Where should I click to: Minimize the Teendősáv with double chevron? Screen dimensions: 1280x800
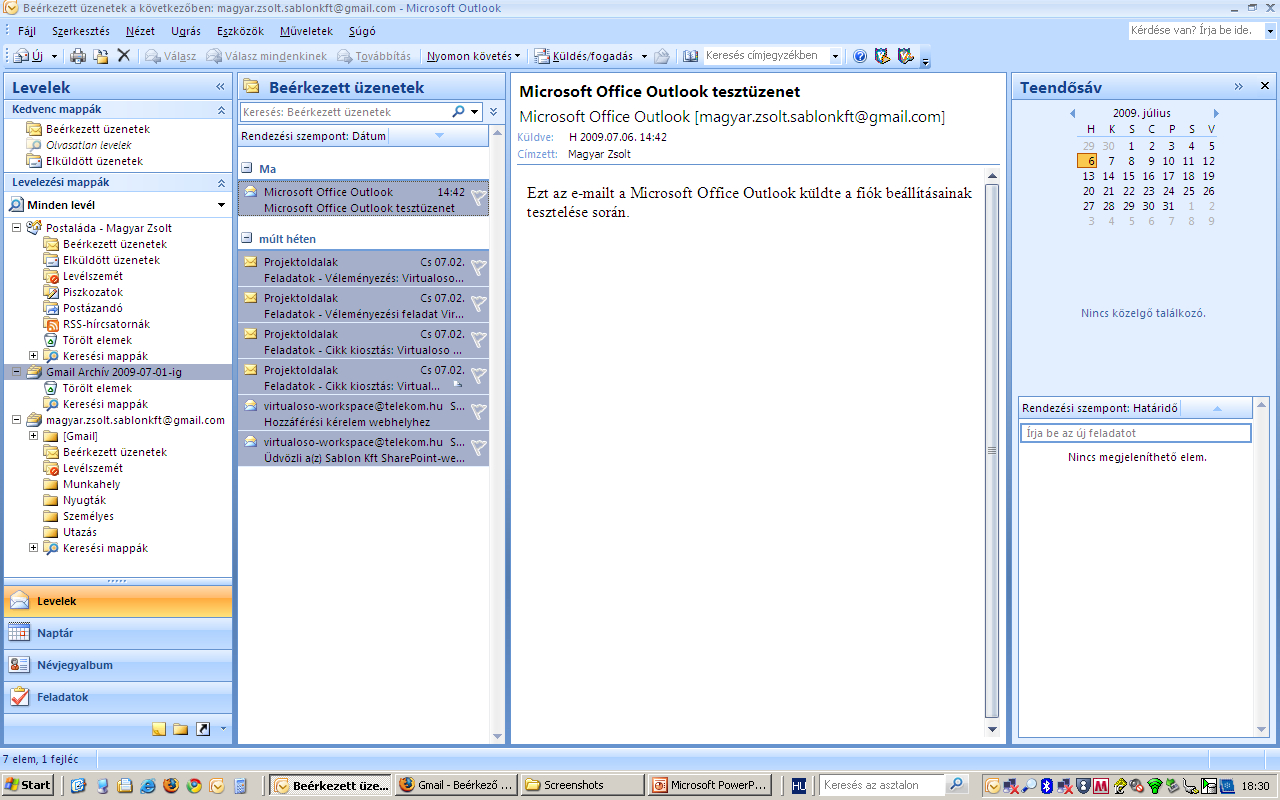click(x=1238, y=87)
